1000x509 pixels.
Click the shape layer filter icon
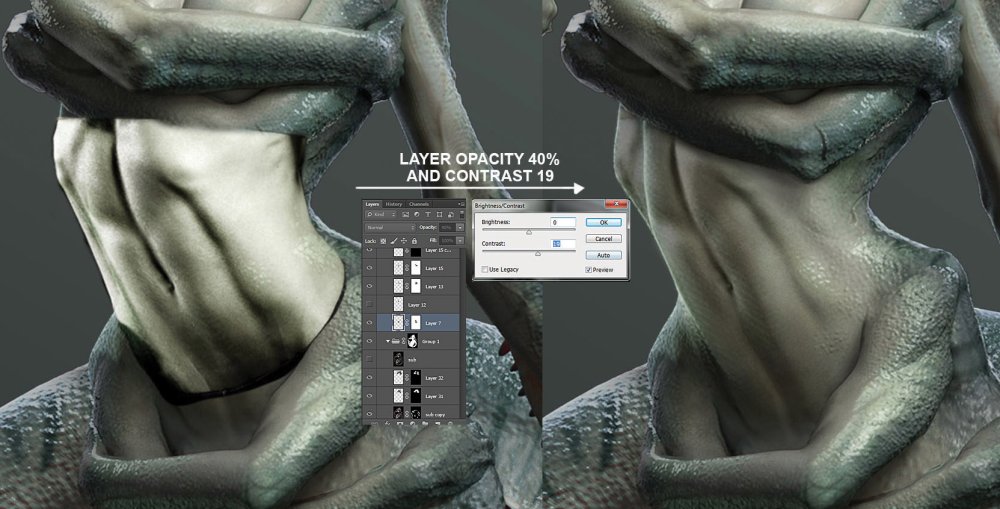click(439, 214)
